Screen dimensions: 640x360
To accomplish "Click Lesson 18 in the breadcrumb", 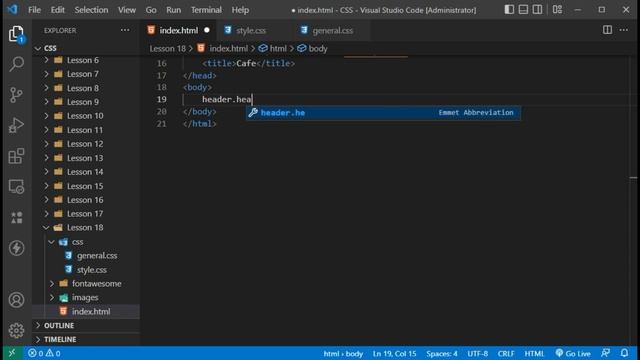I will coord(167,49).
